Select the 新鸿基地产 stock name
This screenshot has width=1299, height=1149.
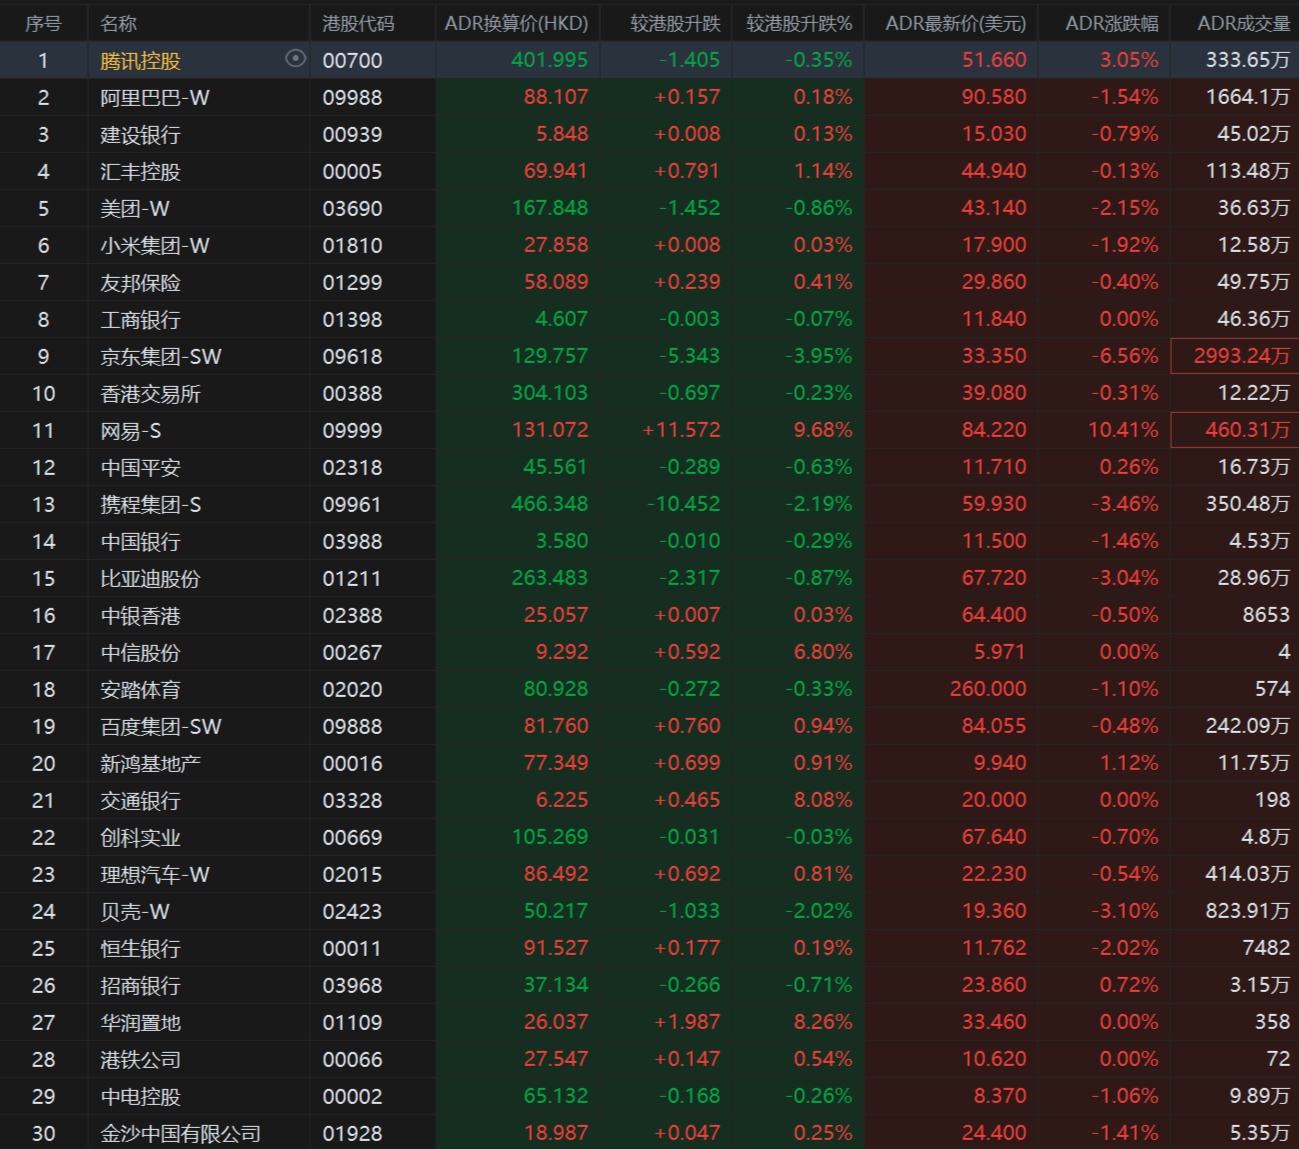150,764
